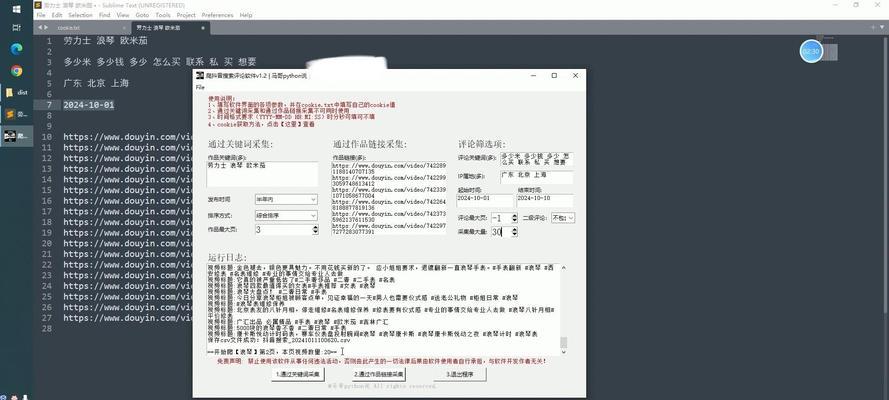Click 结束时间 field showing 2024-10-10
889x400 pixels.
(x=545, y=201)
